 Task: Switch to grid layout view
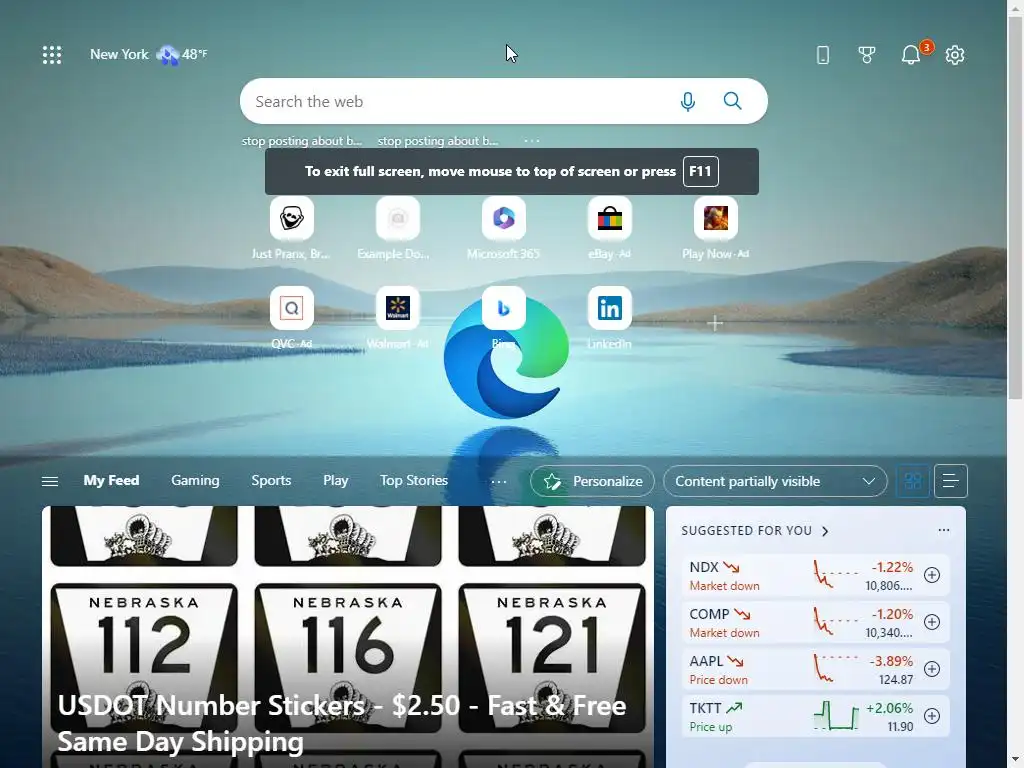pos(912,481)
